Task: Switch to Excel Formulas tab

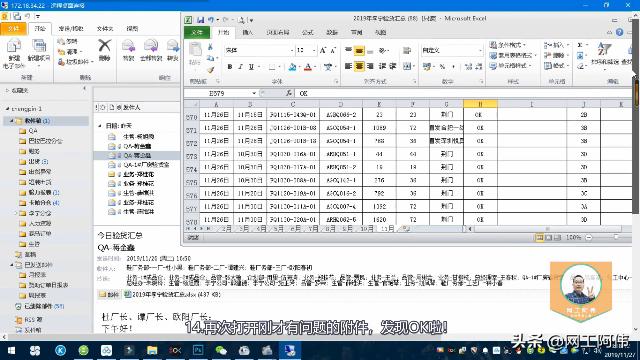Action: pyautogui.click(x=308, y=32)
